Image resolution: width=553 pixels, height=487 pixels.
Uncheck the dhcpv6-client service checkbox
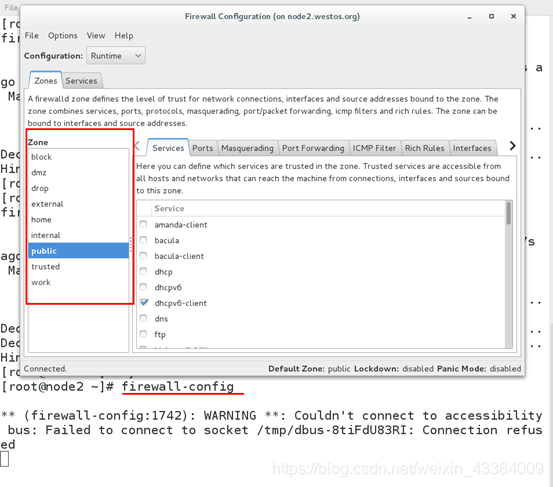point(144,303)
